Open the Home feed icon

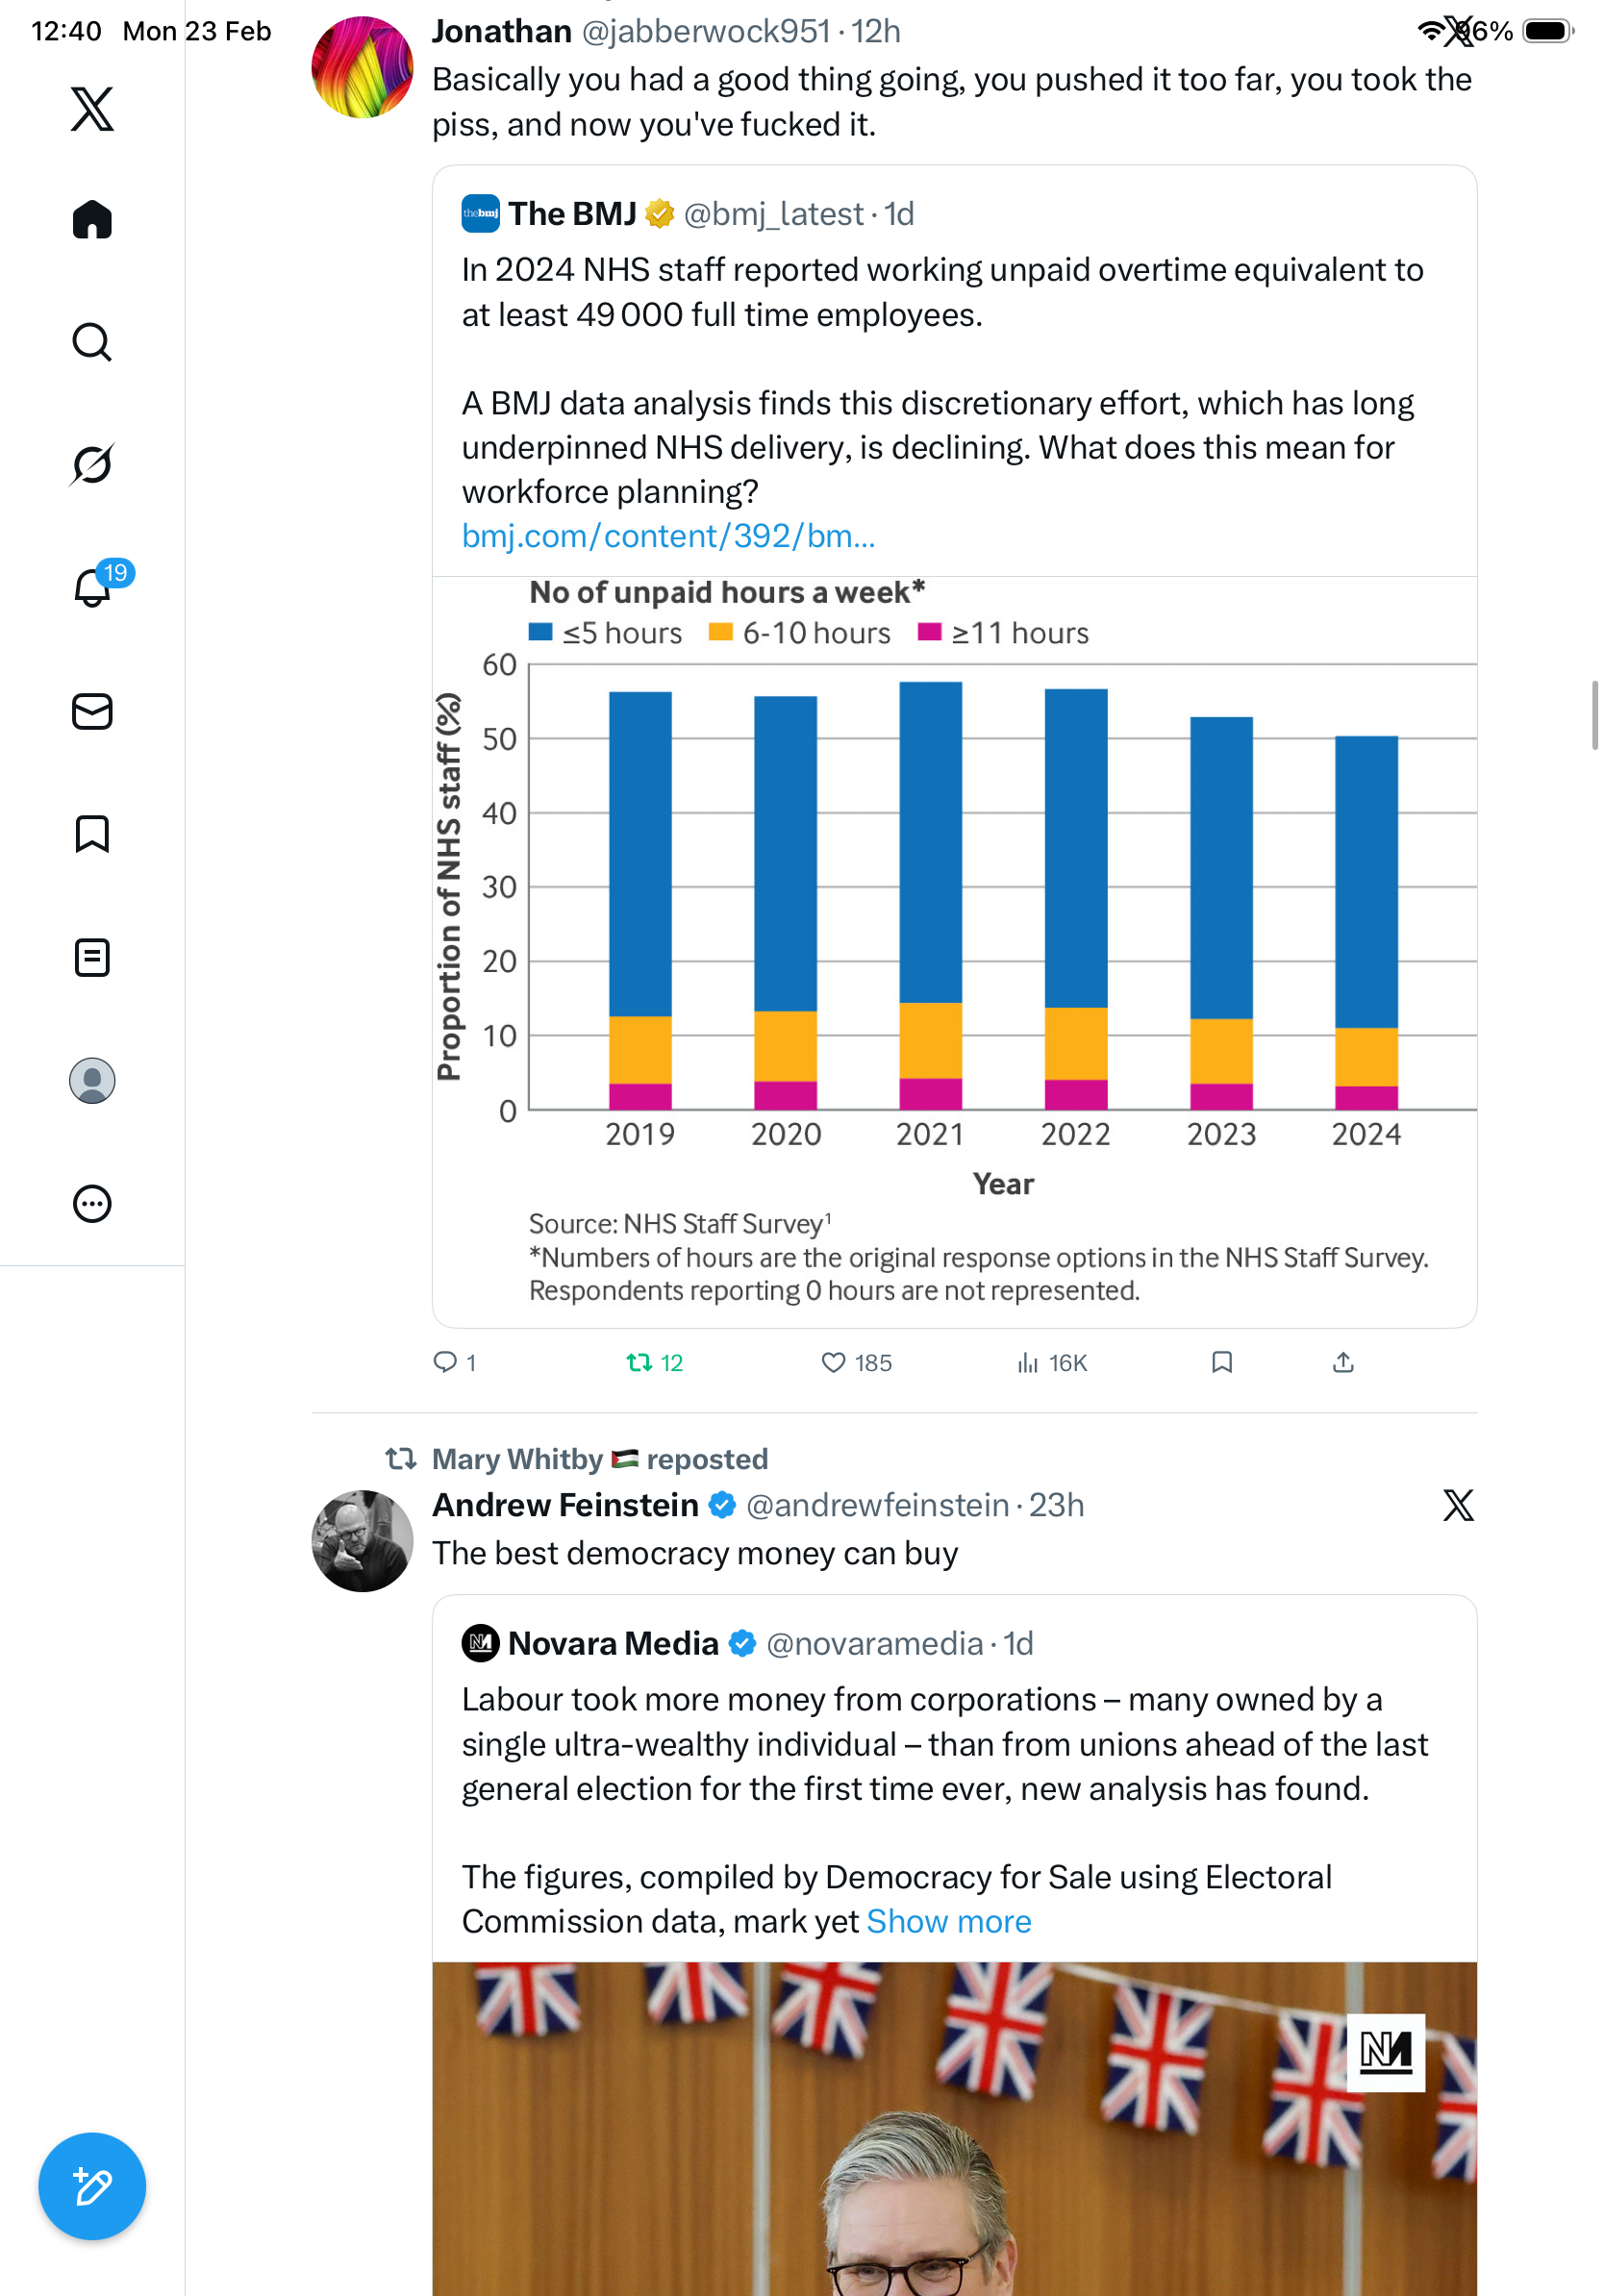(92, 219)
